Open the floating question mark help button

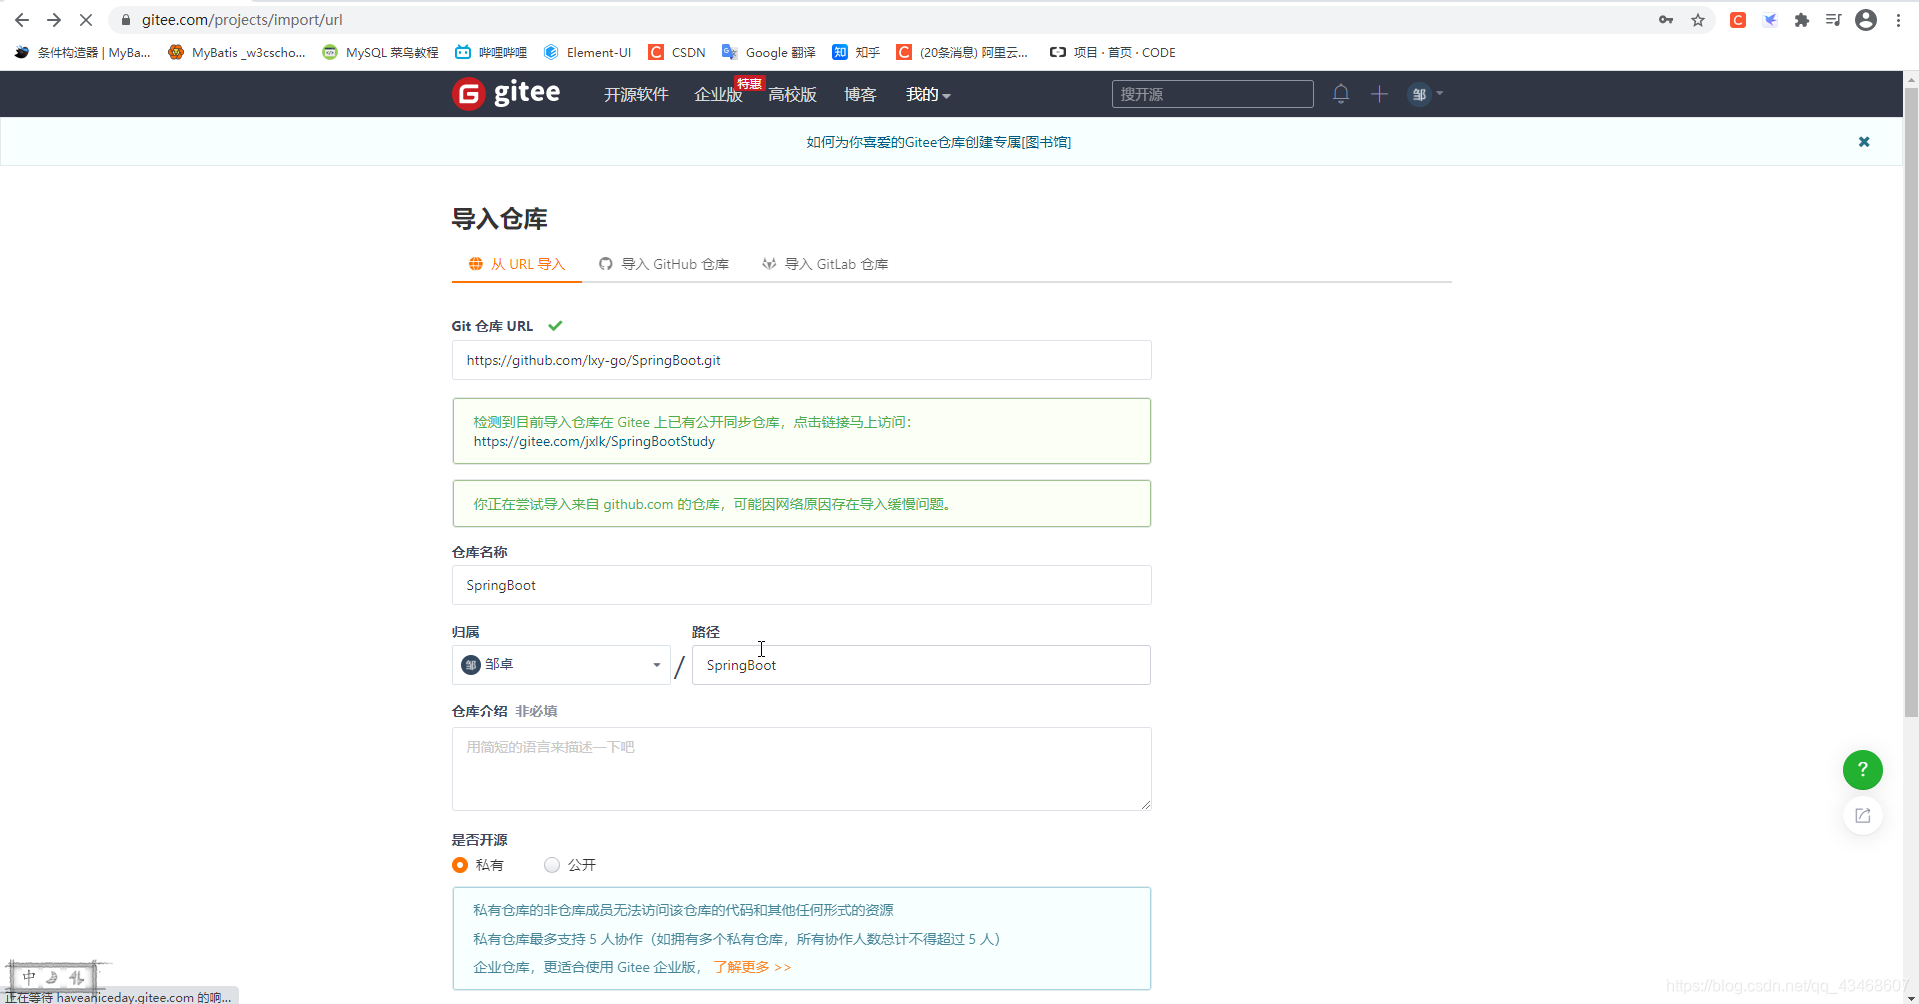click(1861, 770)
